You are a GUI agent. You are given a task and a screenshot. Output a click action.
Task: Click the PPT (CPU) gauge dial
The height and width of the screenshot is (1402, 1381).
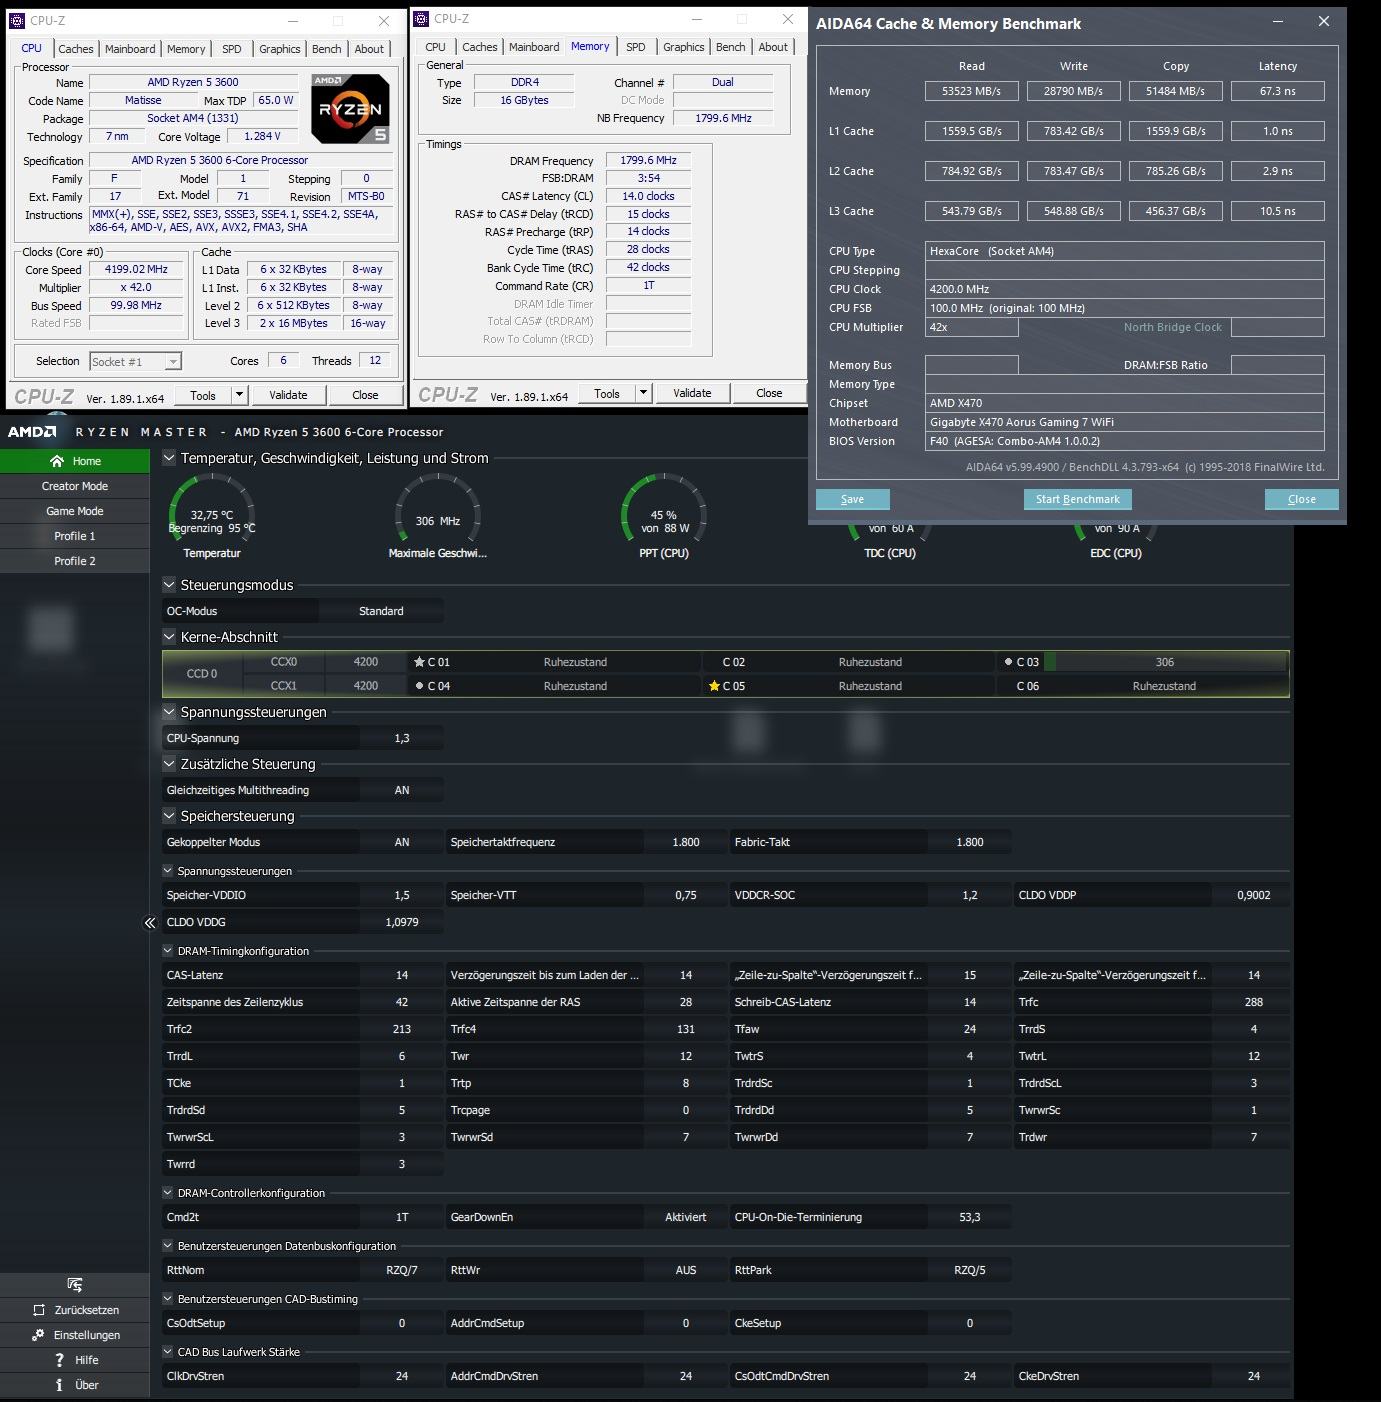pyautogui.click(x=664, y=508)
